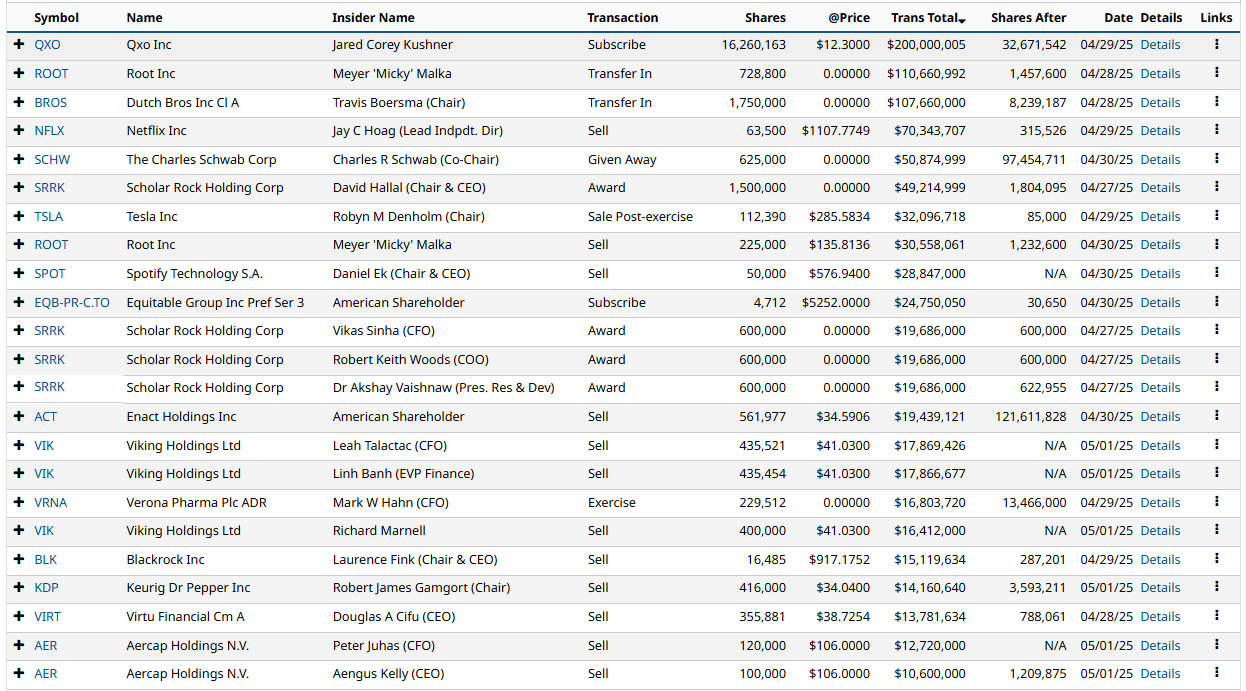Open three-dot menu for David Hallal row
Viewport: 1246px width, 691px height.
click(1216, 187)
